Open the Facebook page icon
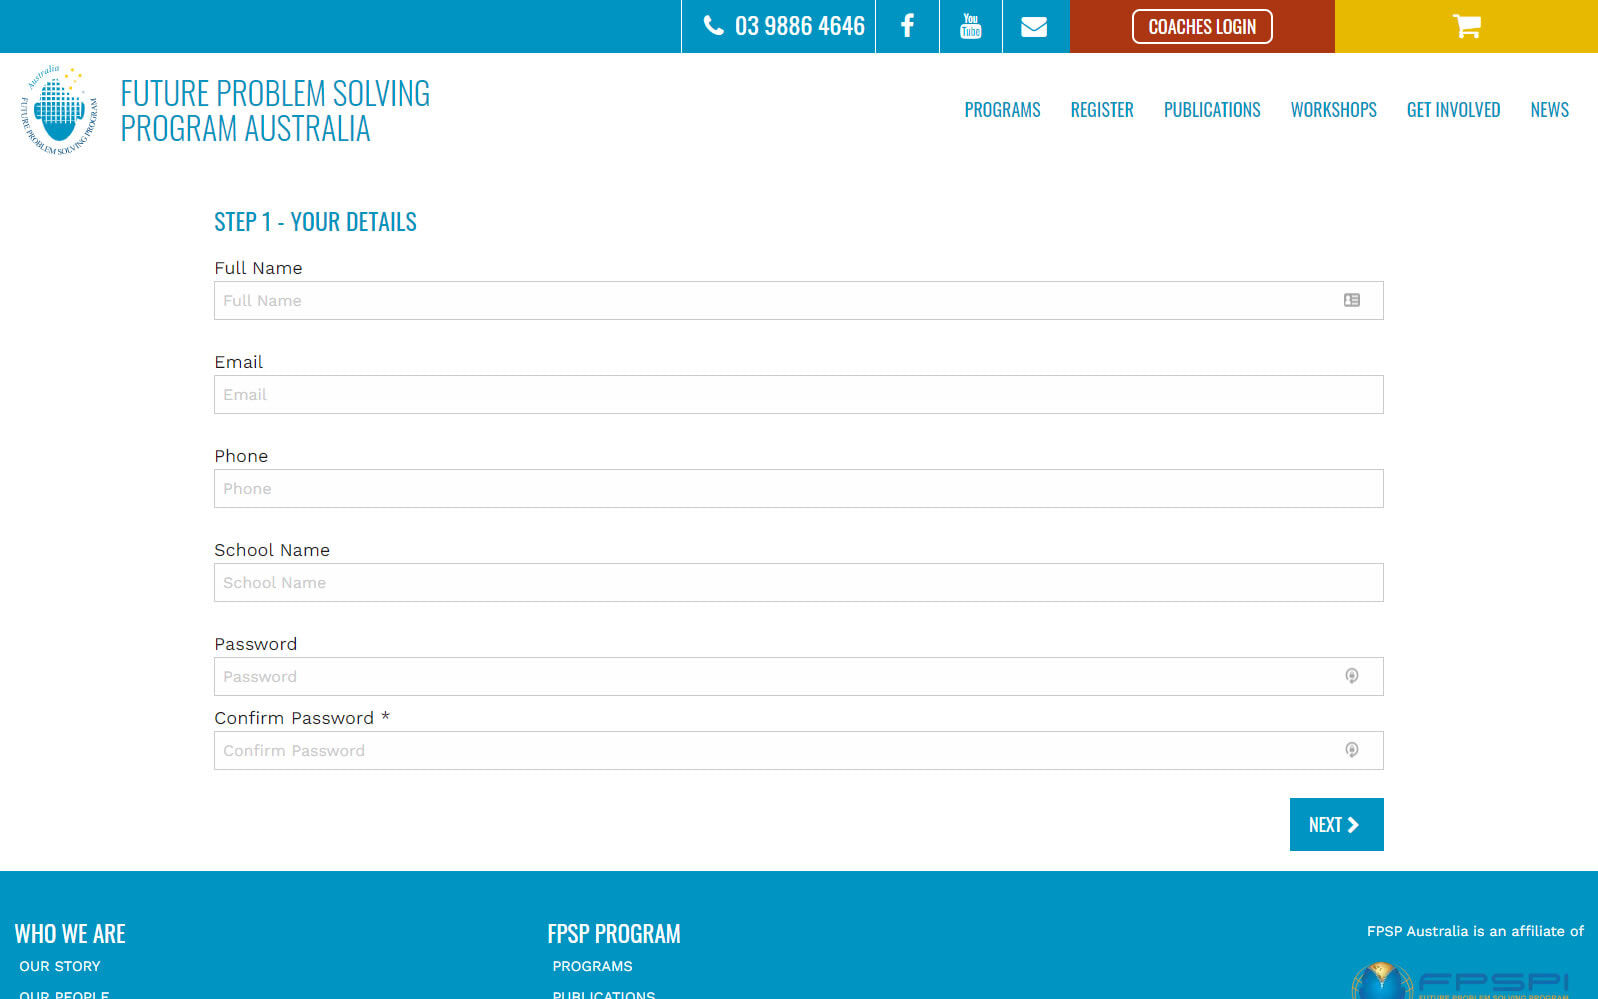Image resolution: width=1598 pixels, height=999 pixels. tap(907, 26)
